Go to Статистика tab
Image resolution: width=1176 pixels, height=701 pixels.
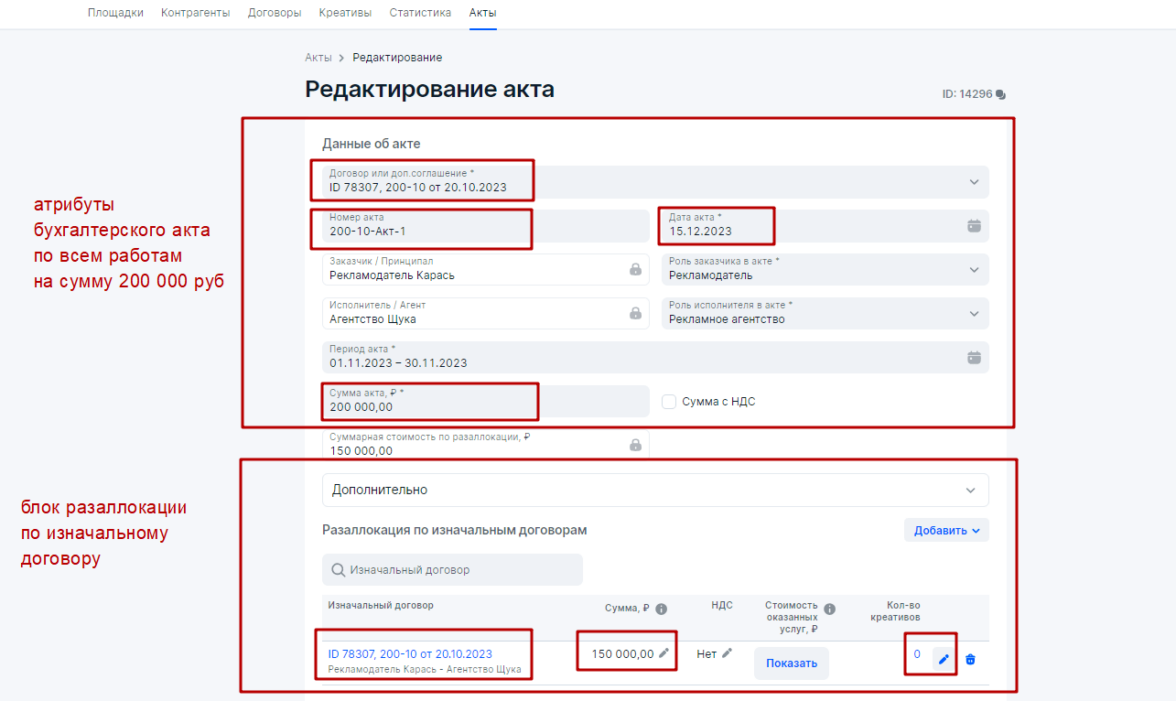tap(420, 13)
